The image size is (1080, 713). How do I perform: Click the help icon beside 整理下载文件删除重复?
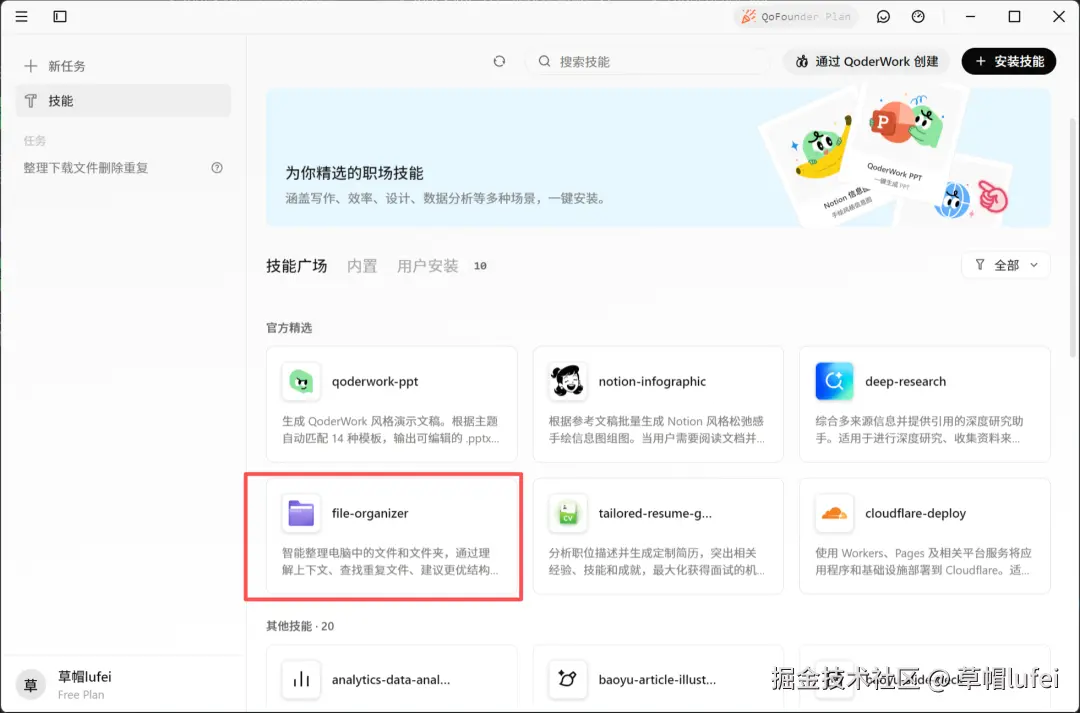coord(217,167)
